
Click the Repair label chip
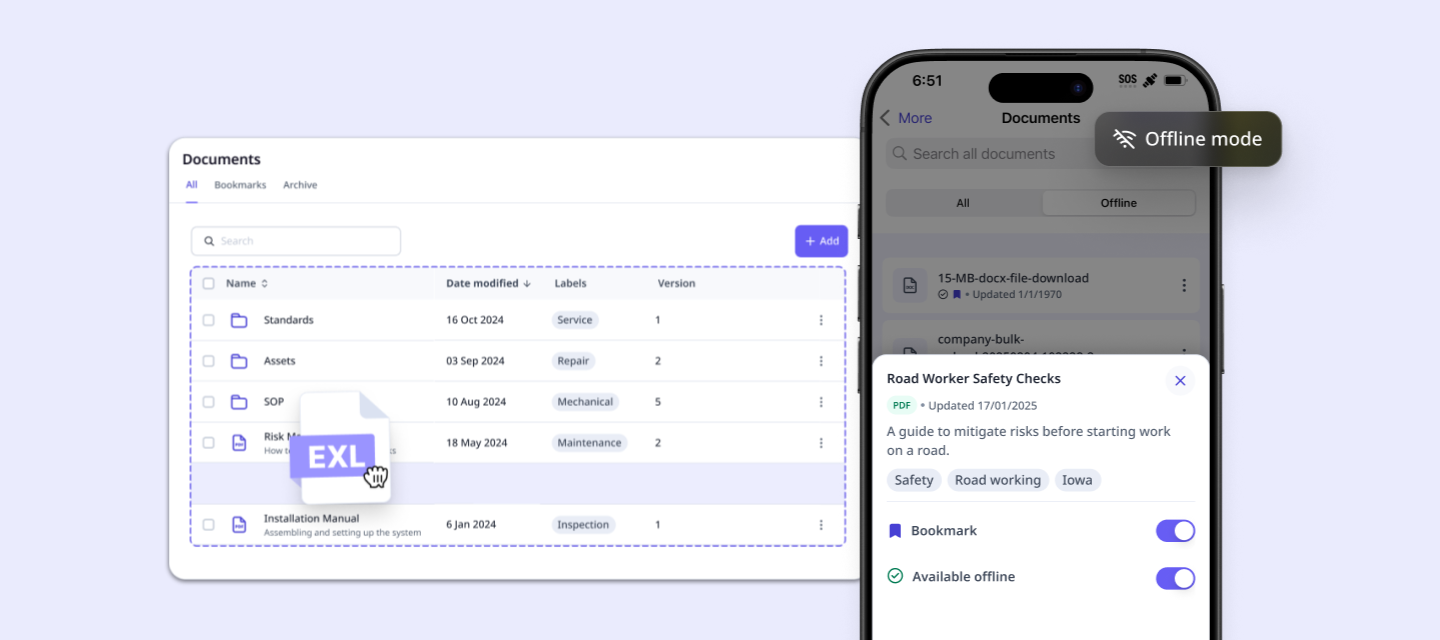pyautogui.click(x=574, y=361)
